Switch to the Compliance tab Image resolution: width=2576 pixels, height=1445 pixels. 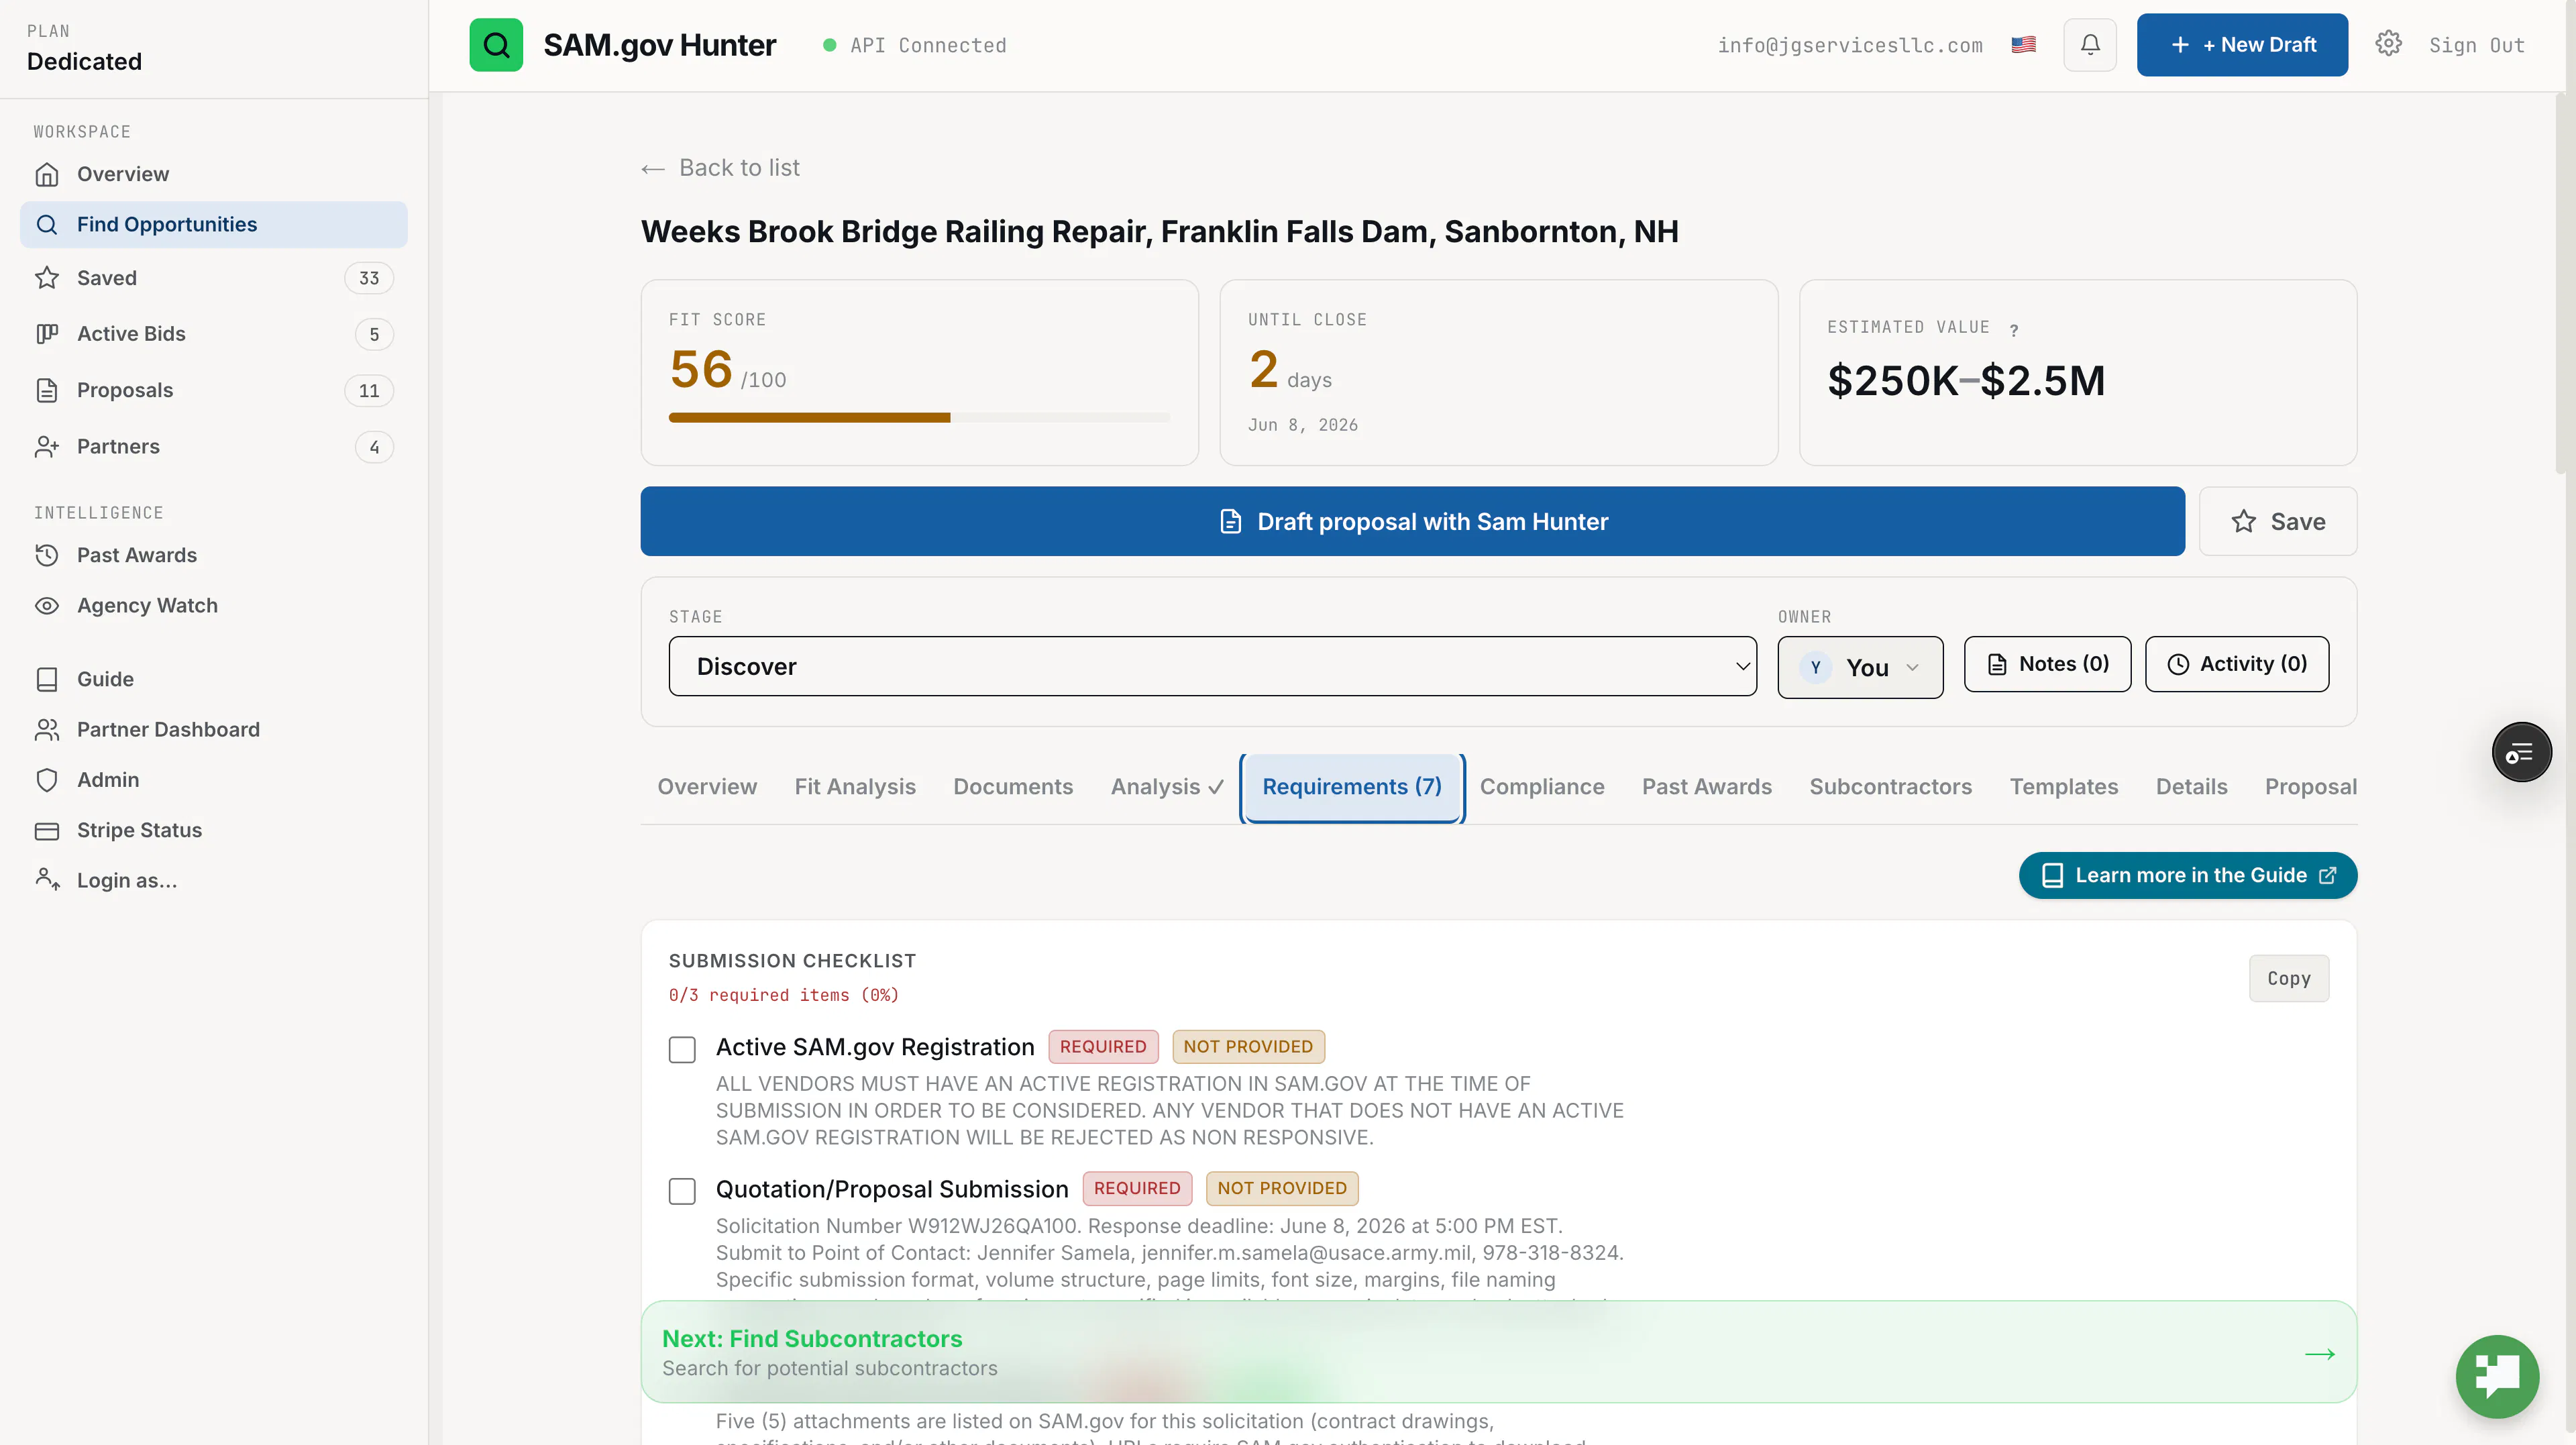1542,787
